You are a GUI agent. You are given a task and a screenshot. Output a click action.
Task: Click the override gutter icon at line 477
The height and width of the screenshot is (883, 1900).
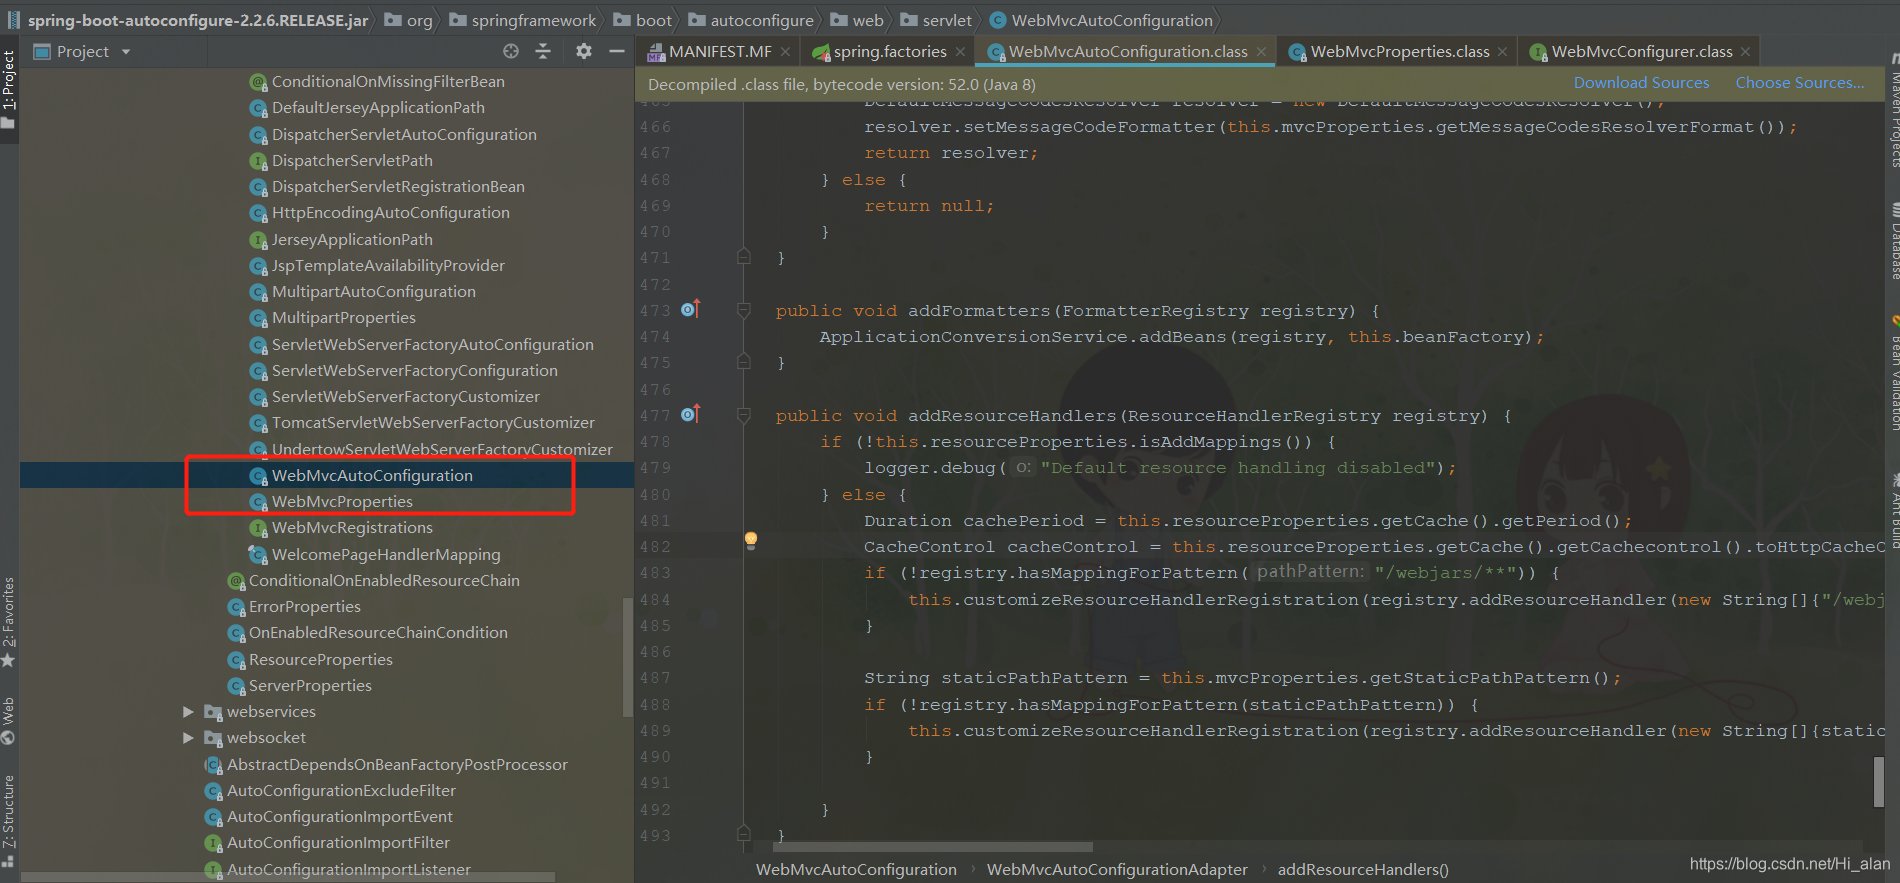(691, 414)
